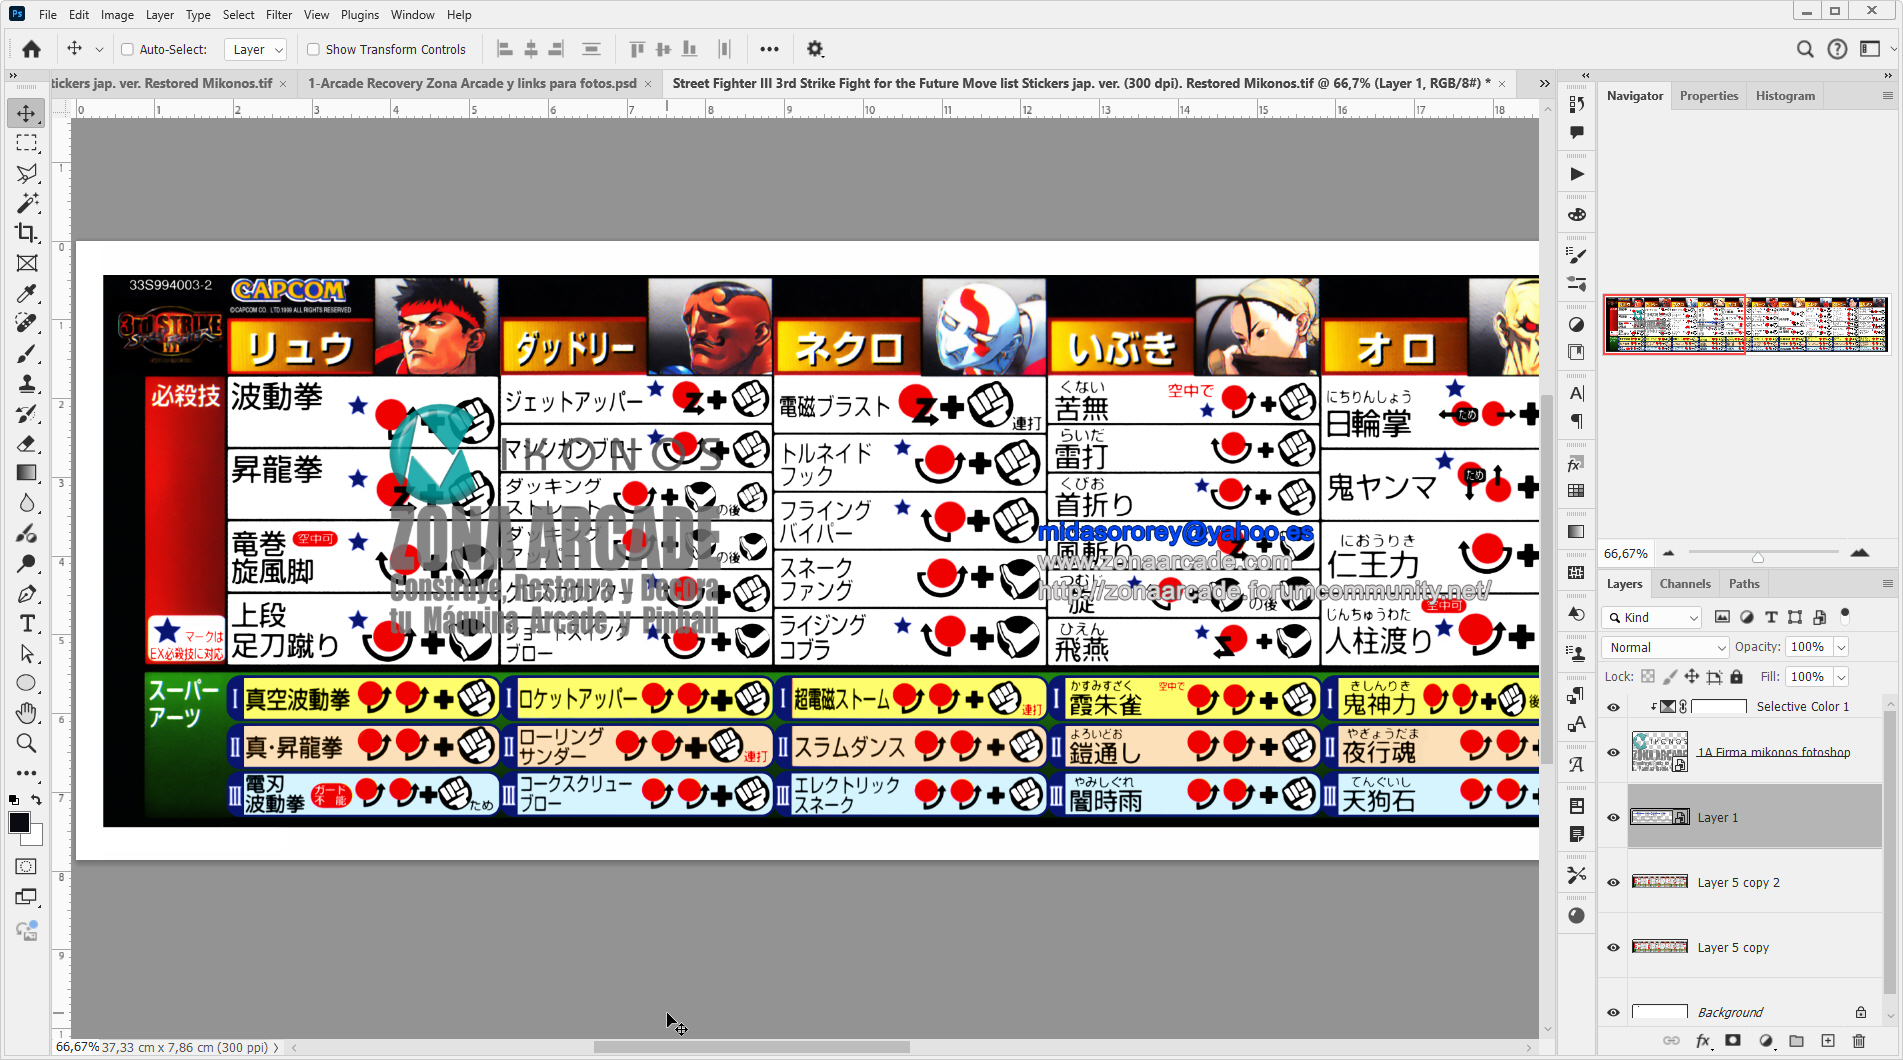The image size is (1903, 1060).
Task: Select the Horizontal Type tool
Action: point(27,623)
